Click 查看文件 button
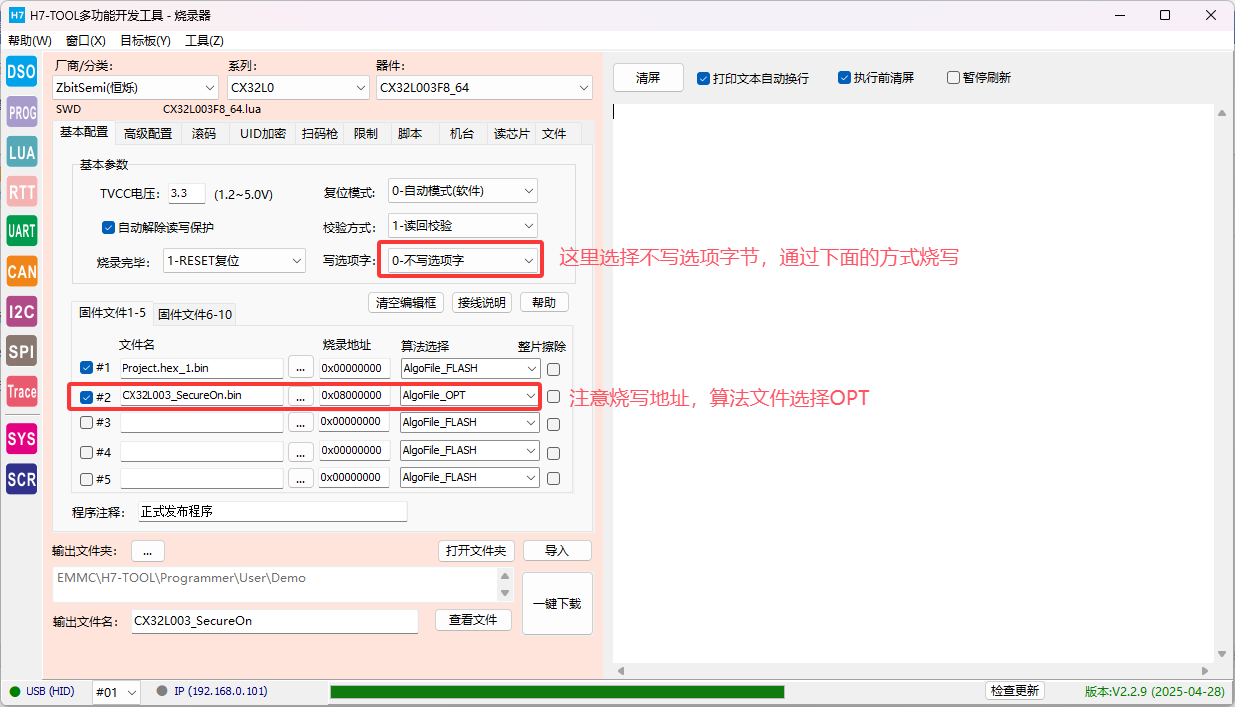This screenshot has width=1235, height=707. [473, 620]
